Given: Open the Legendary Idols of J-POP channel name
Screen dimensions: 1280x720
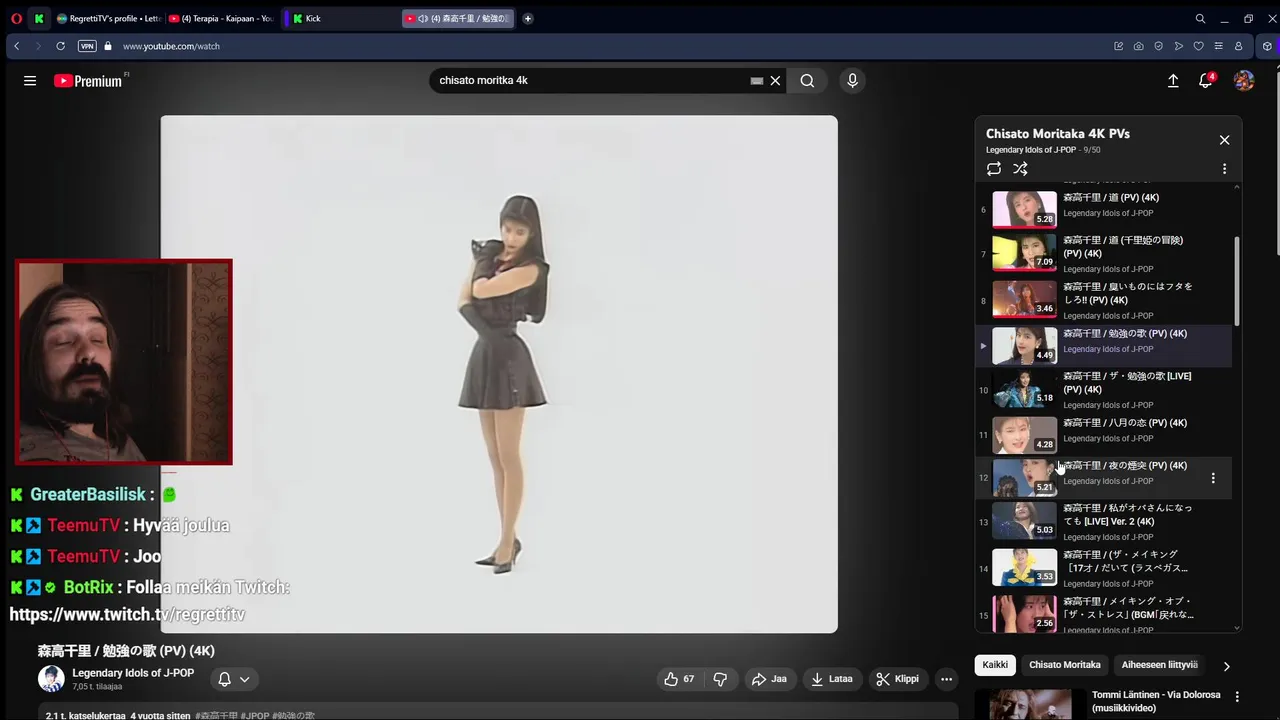Looking at the screenshot, I should coord(133,673).
